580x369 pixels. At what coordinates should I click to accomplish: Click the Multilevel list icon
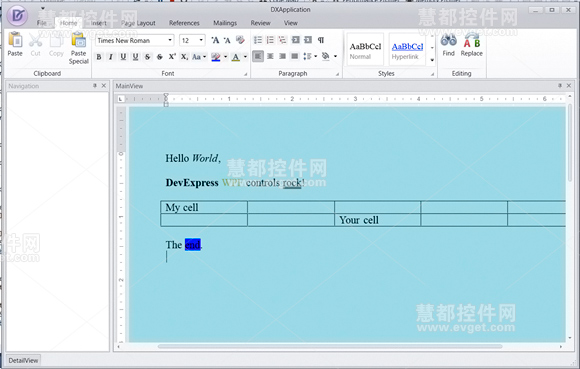tap(283, 40)
